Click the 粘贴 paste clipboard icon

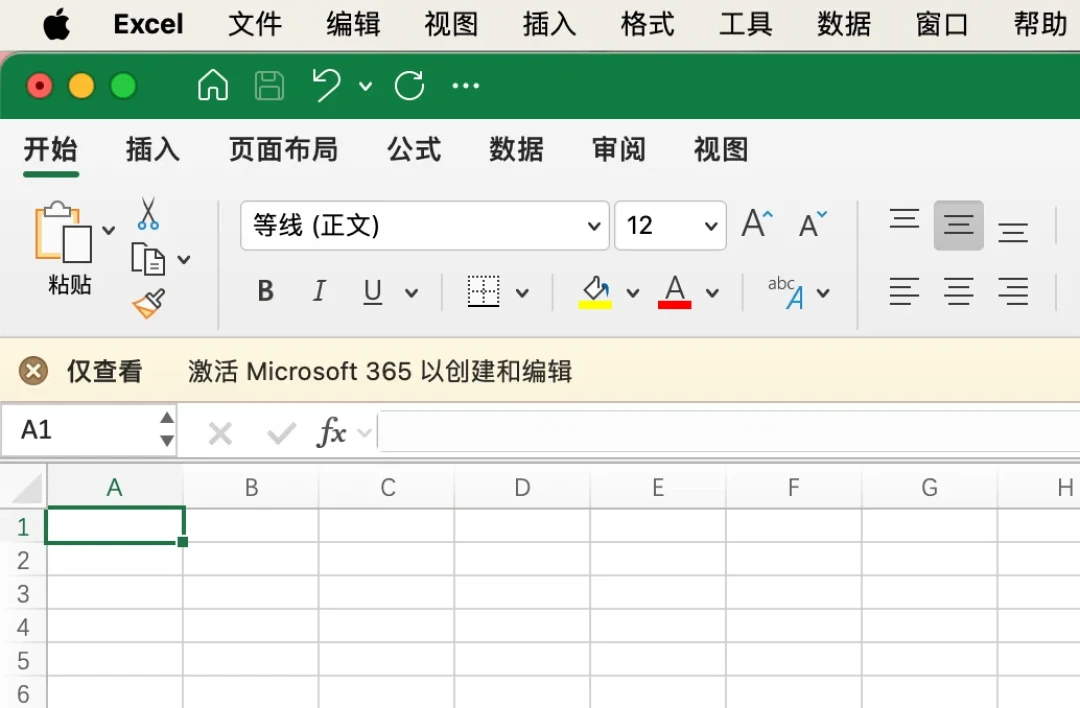coord(63,233)
